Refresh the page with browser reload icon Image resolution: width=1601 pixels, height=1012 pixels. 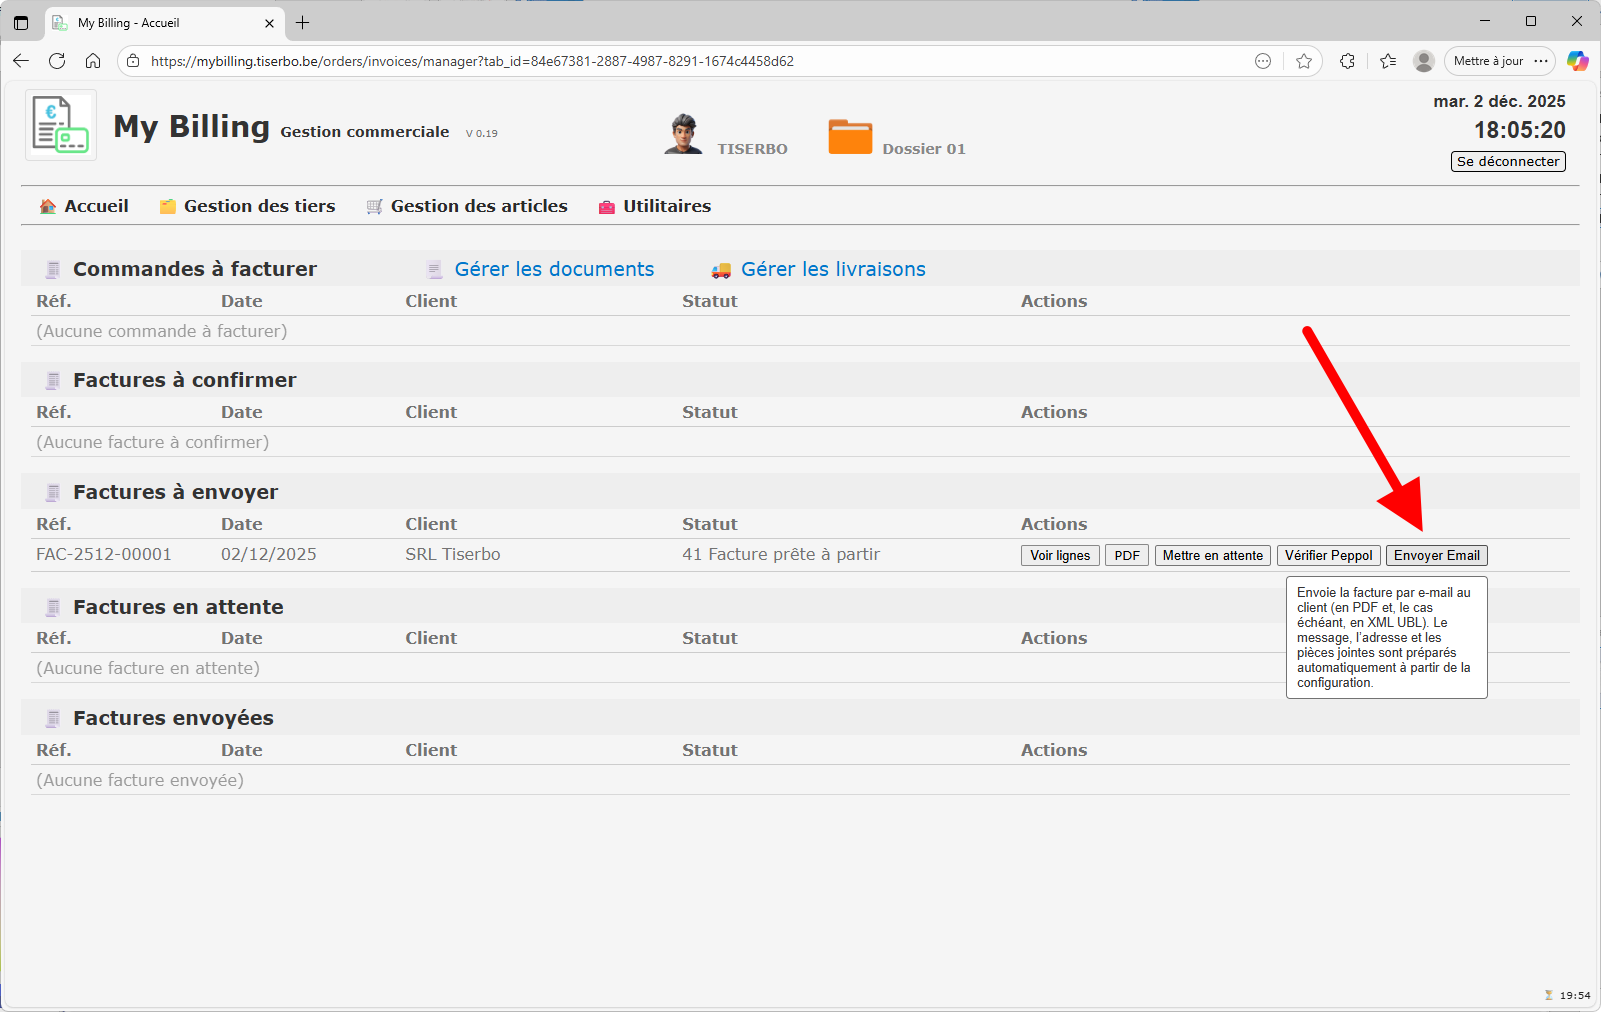[x=57, y=61]
